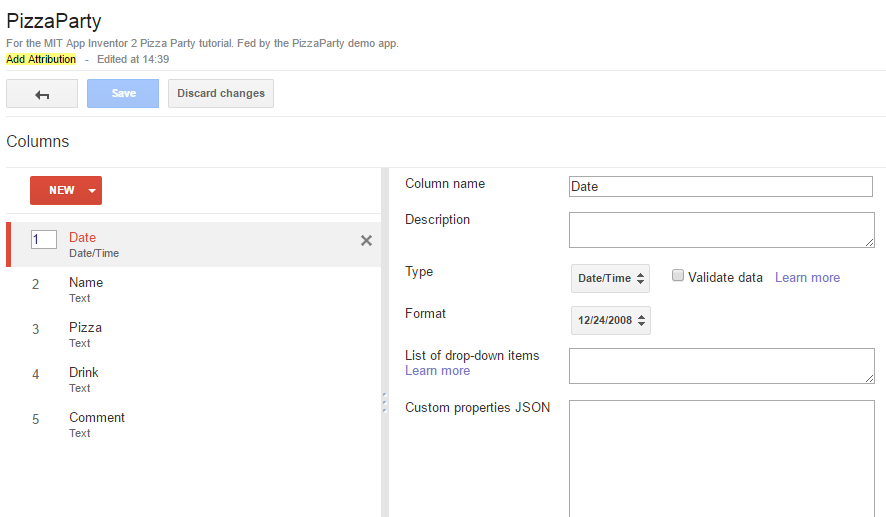Click the NEW button label
886x517 pixels.
pos(62,190)
